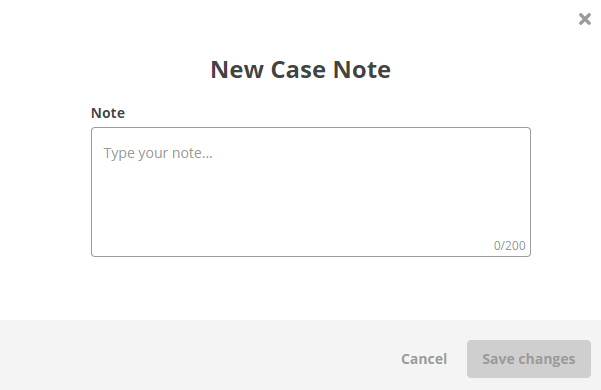
Task: Click the disabled Save changes button
Action: click(x=529, y=359)
